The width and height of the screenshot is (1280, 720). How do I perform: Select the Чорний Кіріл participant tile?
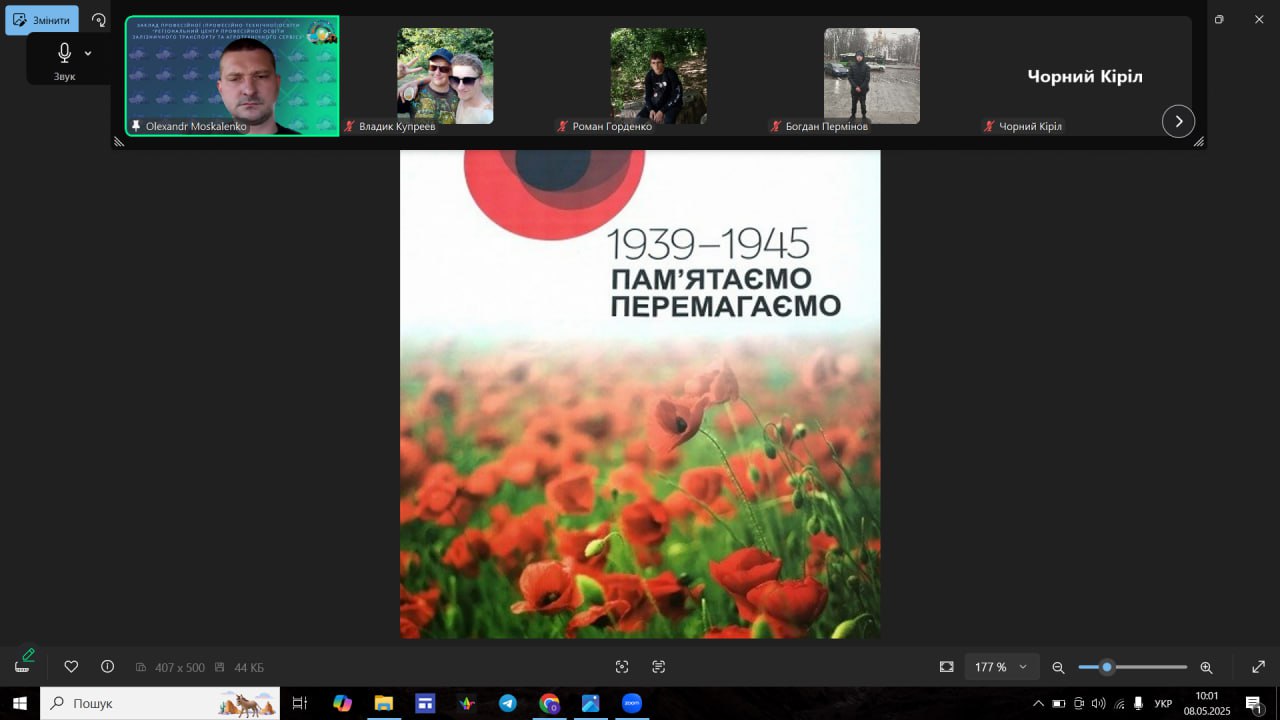coord(1085,76)
